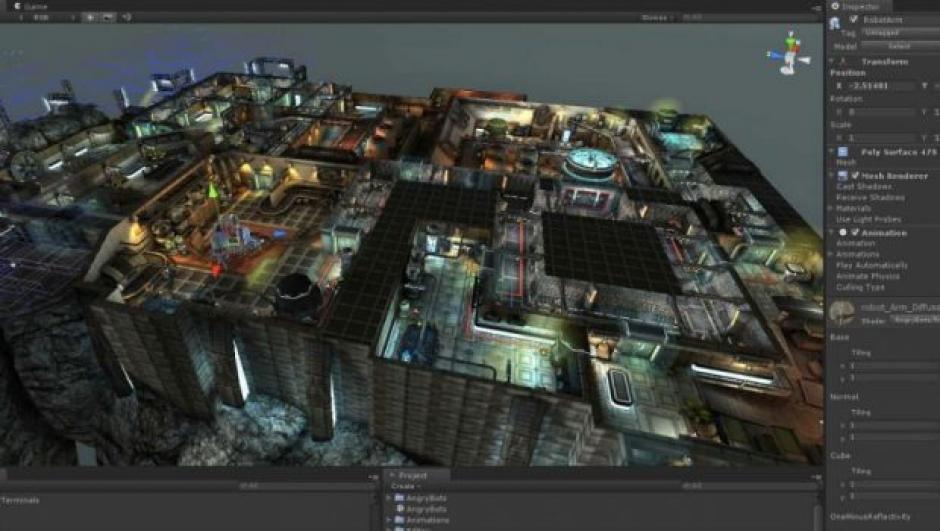The image size is (940, 531).
Task: Click the scene orientation gizmo
Action: coord(790,53)
